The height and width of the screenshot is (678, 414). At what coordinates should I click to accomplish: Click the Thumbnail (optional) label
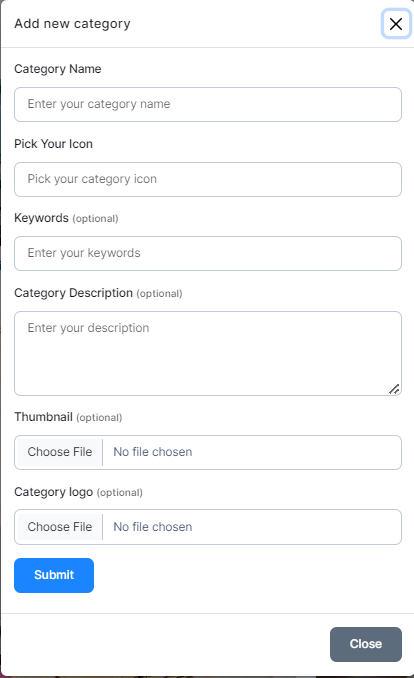68,417
